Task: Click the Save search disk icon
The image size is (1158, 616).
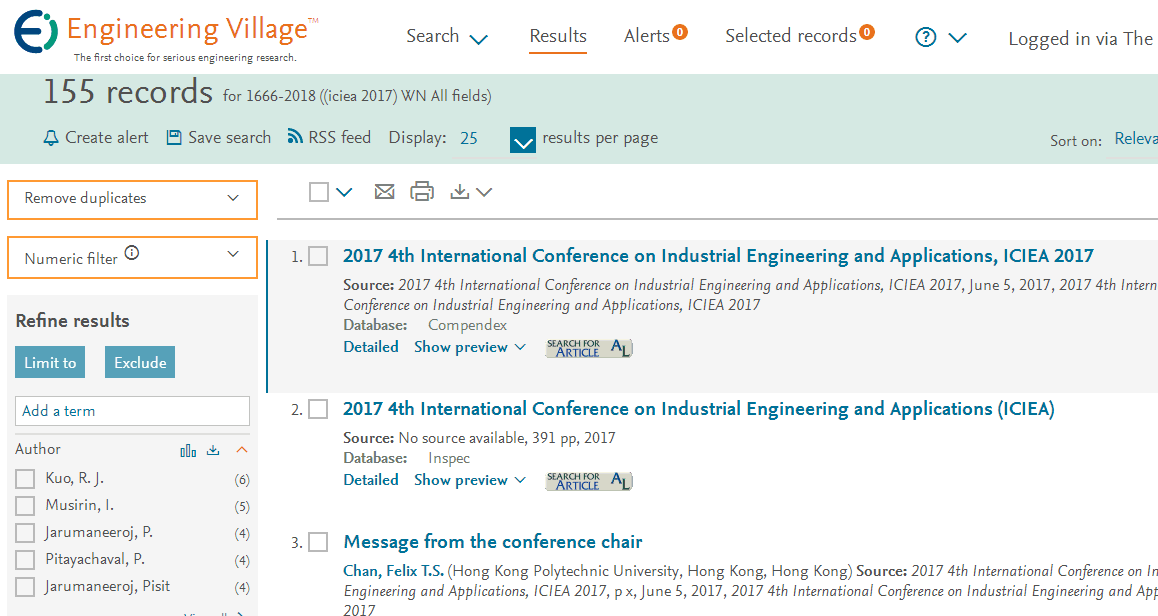Action: pyautogui.click(x=174, y=137)
